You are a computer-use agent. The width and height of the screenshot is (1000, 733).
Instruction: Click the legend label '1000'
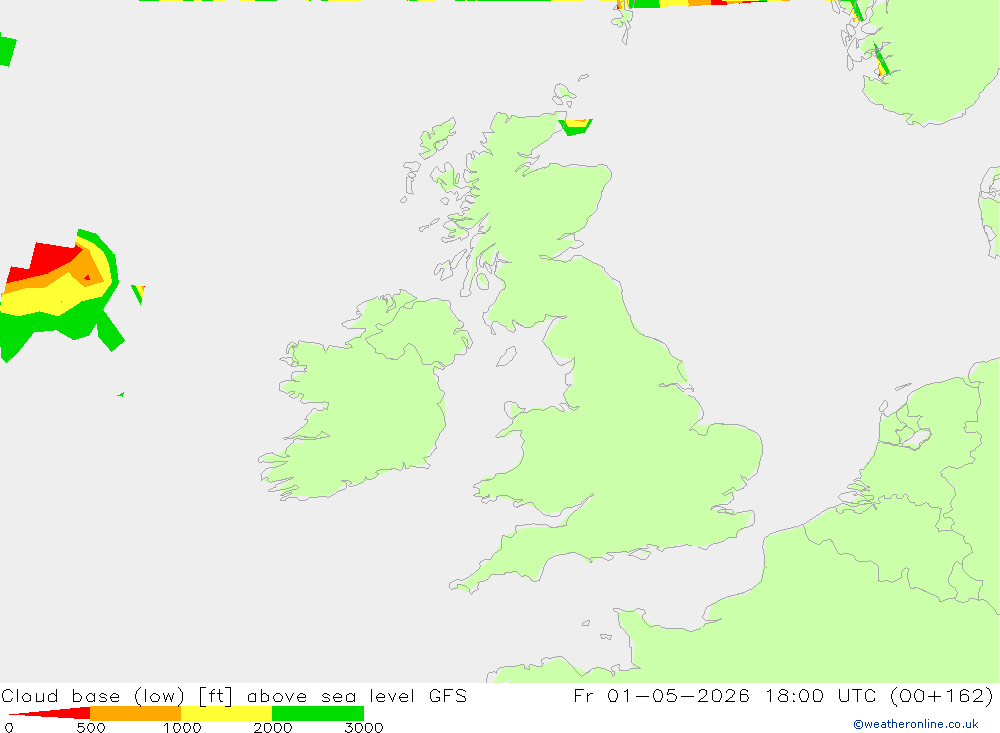click(x=182, y=728)
